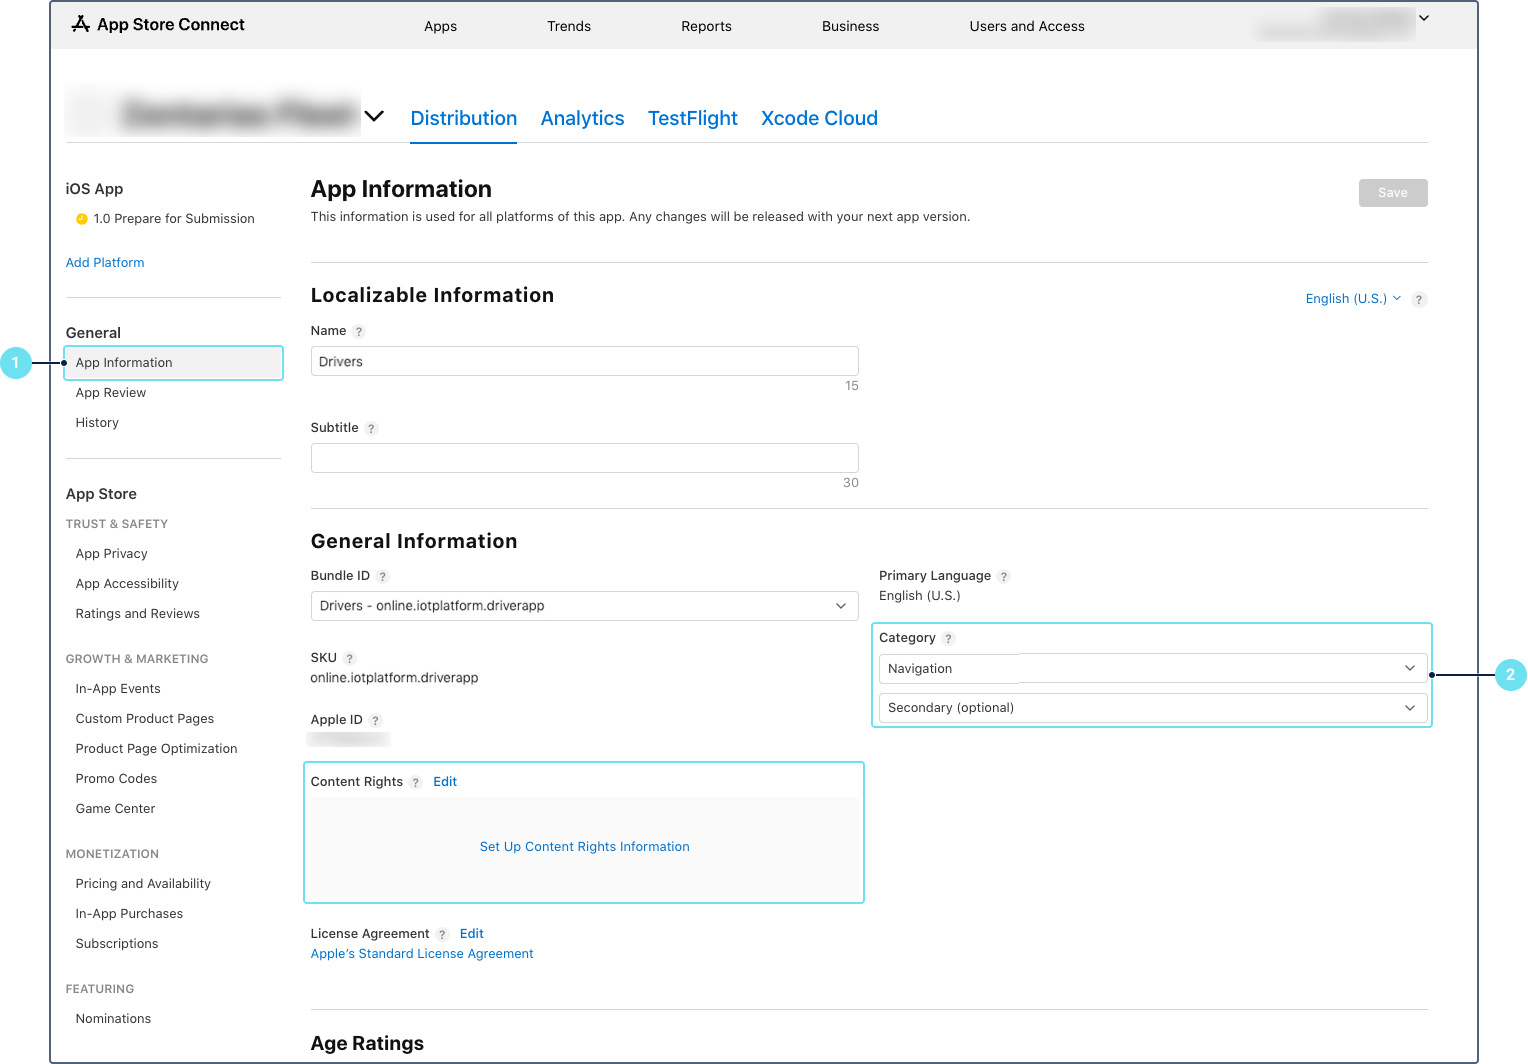Click the Save button

tap(1393, 193)
